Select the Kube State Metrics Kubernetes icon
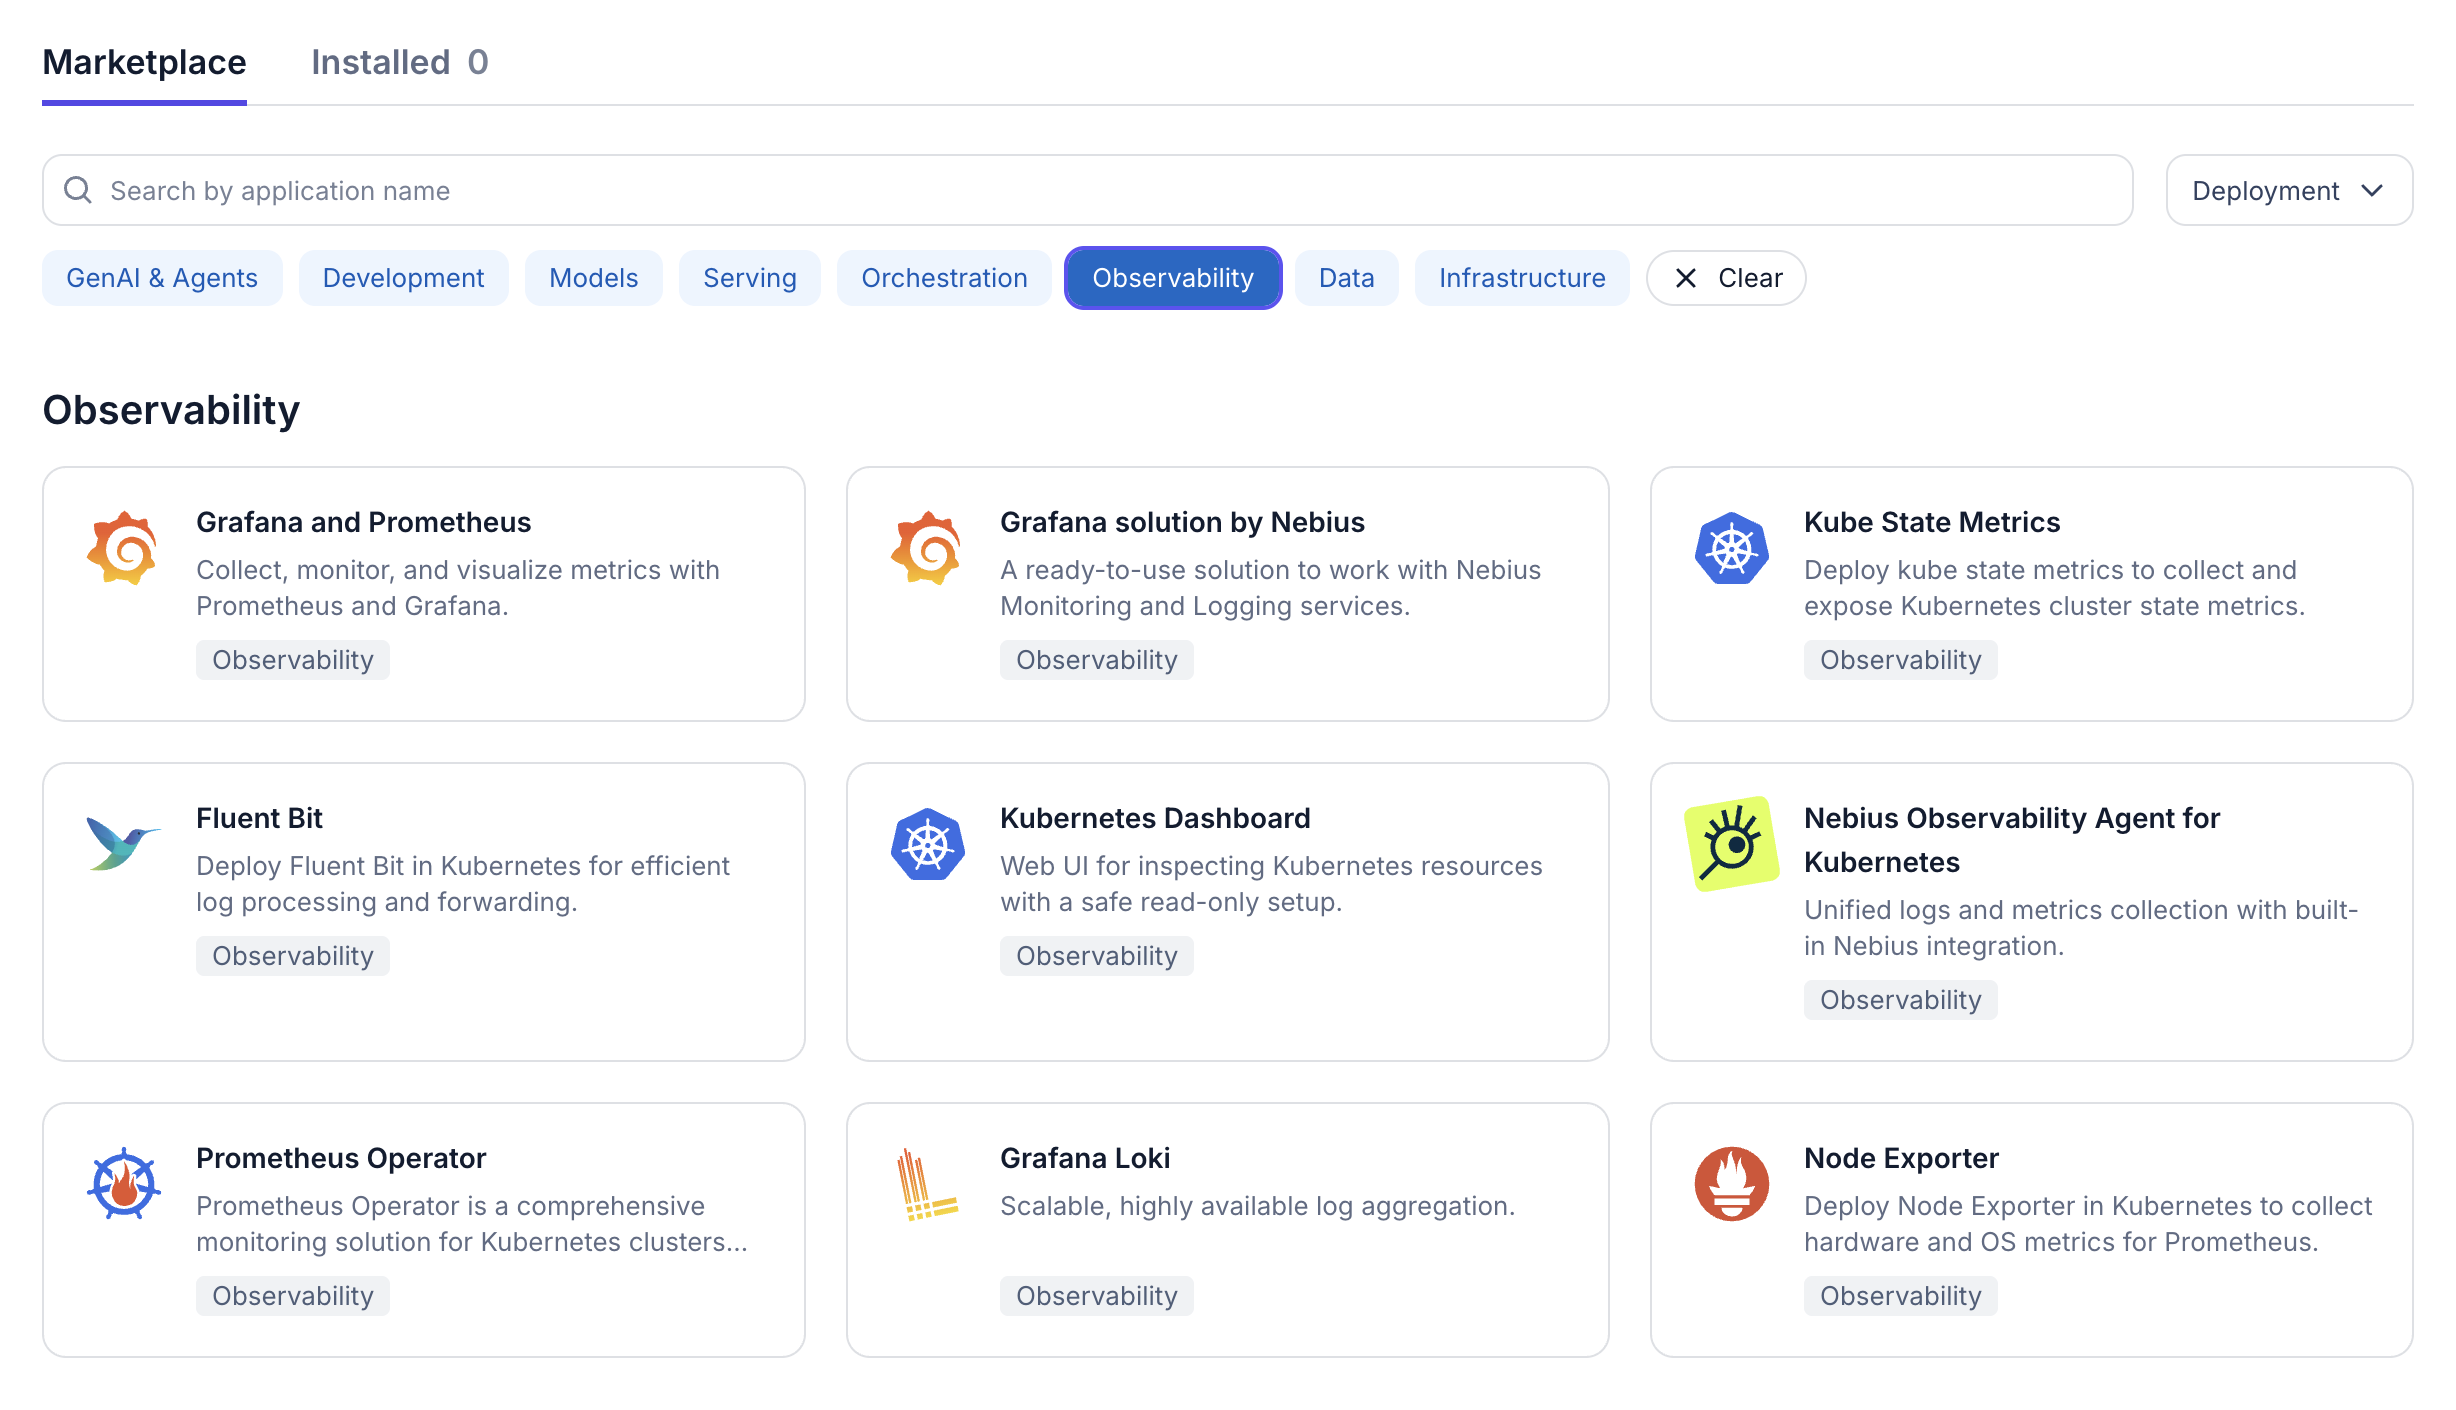2456x1410 pixels. [x=1730, y=547]
